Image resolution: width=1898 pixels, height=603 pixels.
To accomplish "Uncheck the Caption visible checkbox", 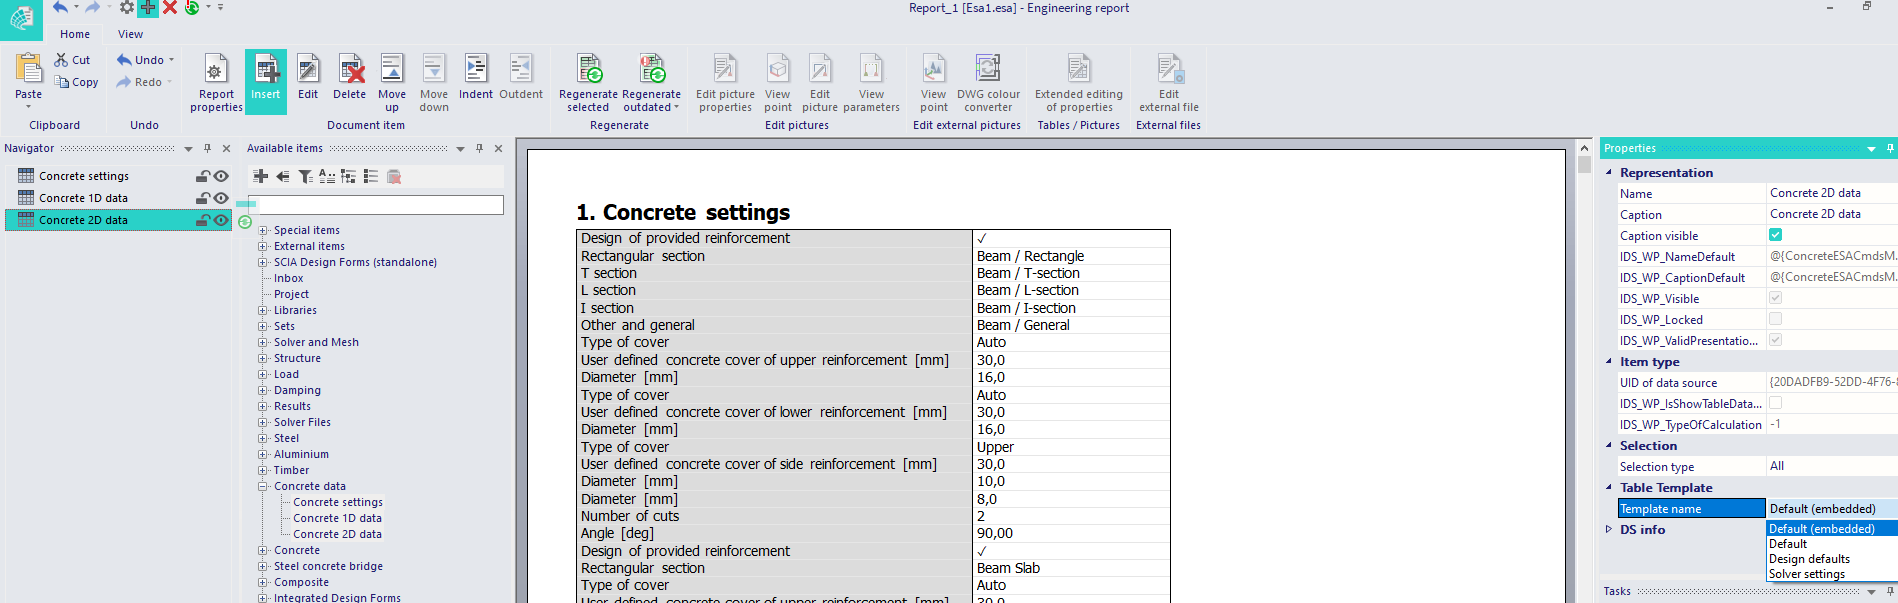I will (x=1776, y=235).
